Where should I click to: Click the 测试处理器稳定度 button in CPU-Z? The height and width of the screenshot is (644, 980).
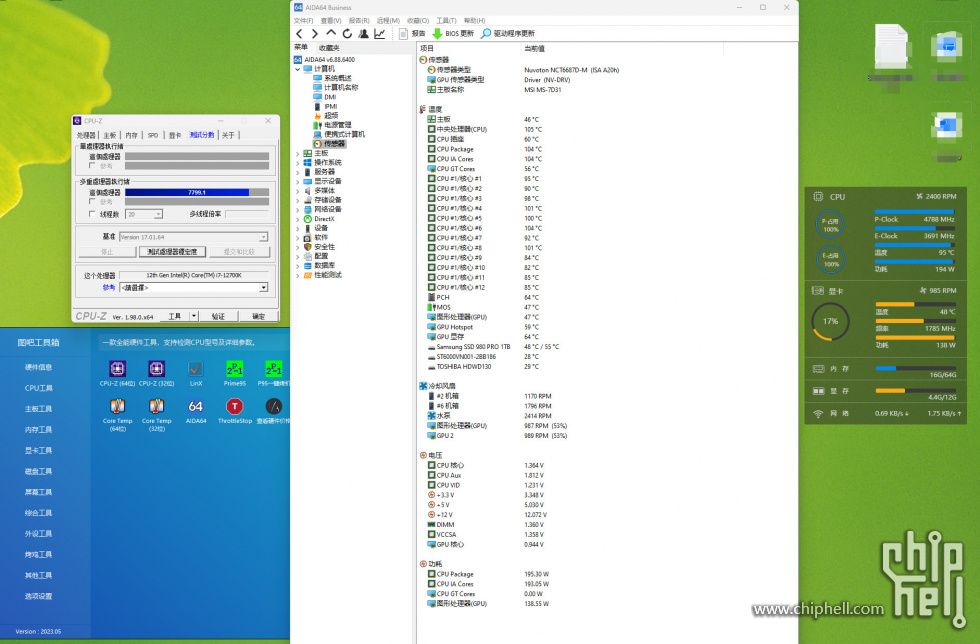pyautogui.click(x=172, y=251)
